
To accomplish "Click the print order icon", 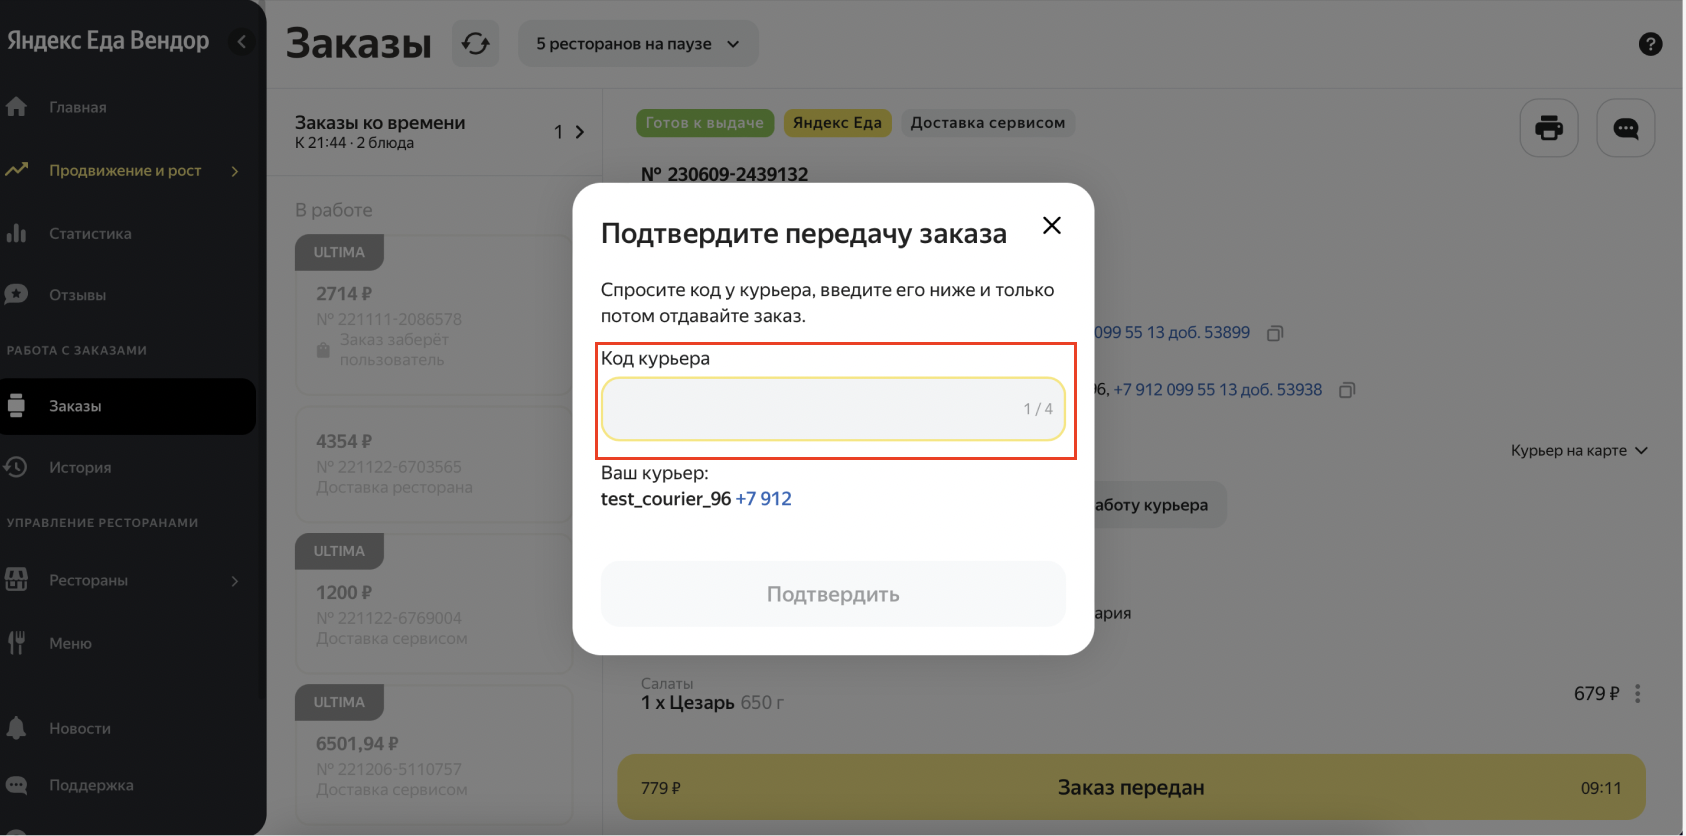I will point(1548,128).
